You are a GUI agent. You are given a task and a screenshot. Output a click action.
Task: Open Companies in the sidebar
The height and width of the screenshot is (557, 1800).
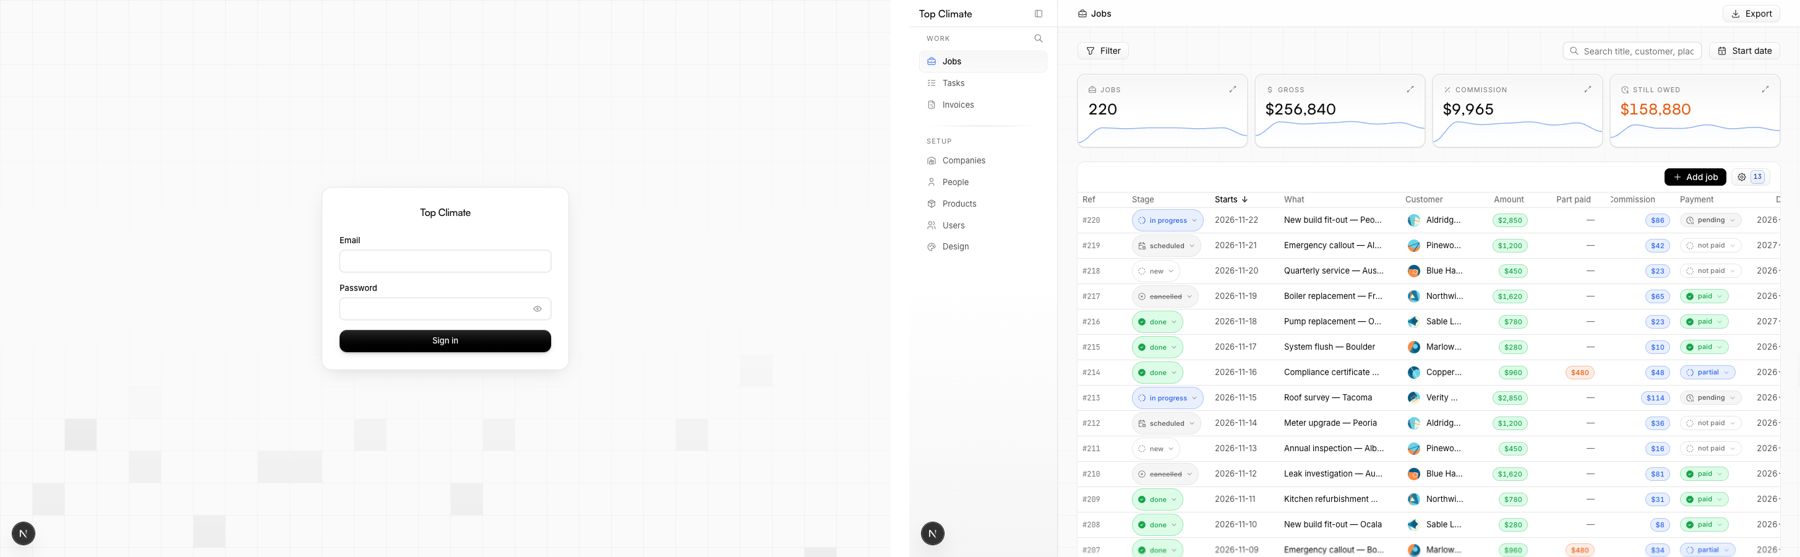[983, 160]
